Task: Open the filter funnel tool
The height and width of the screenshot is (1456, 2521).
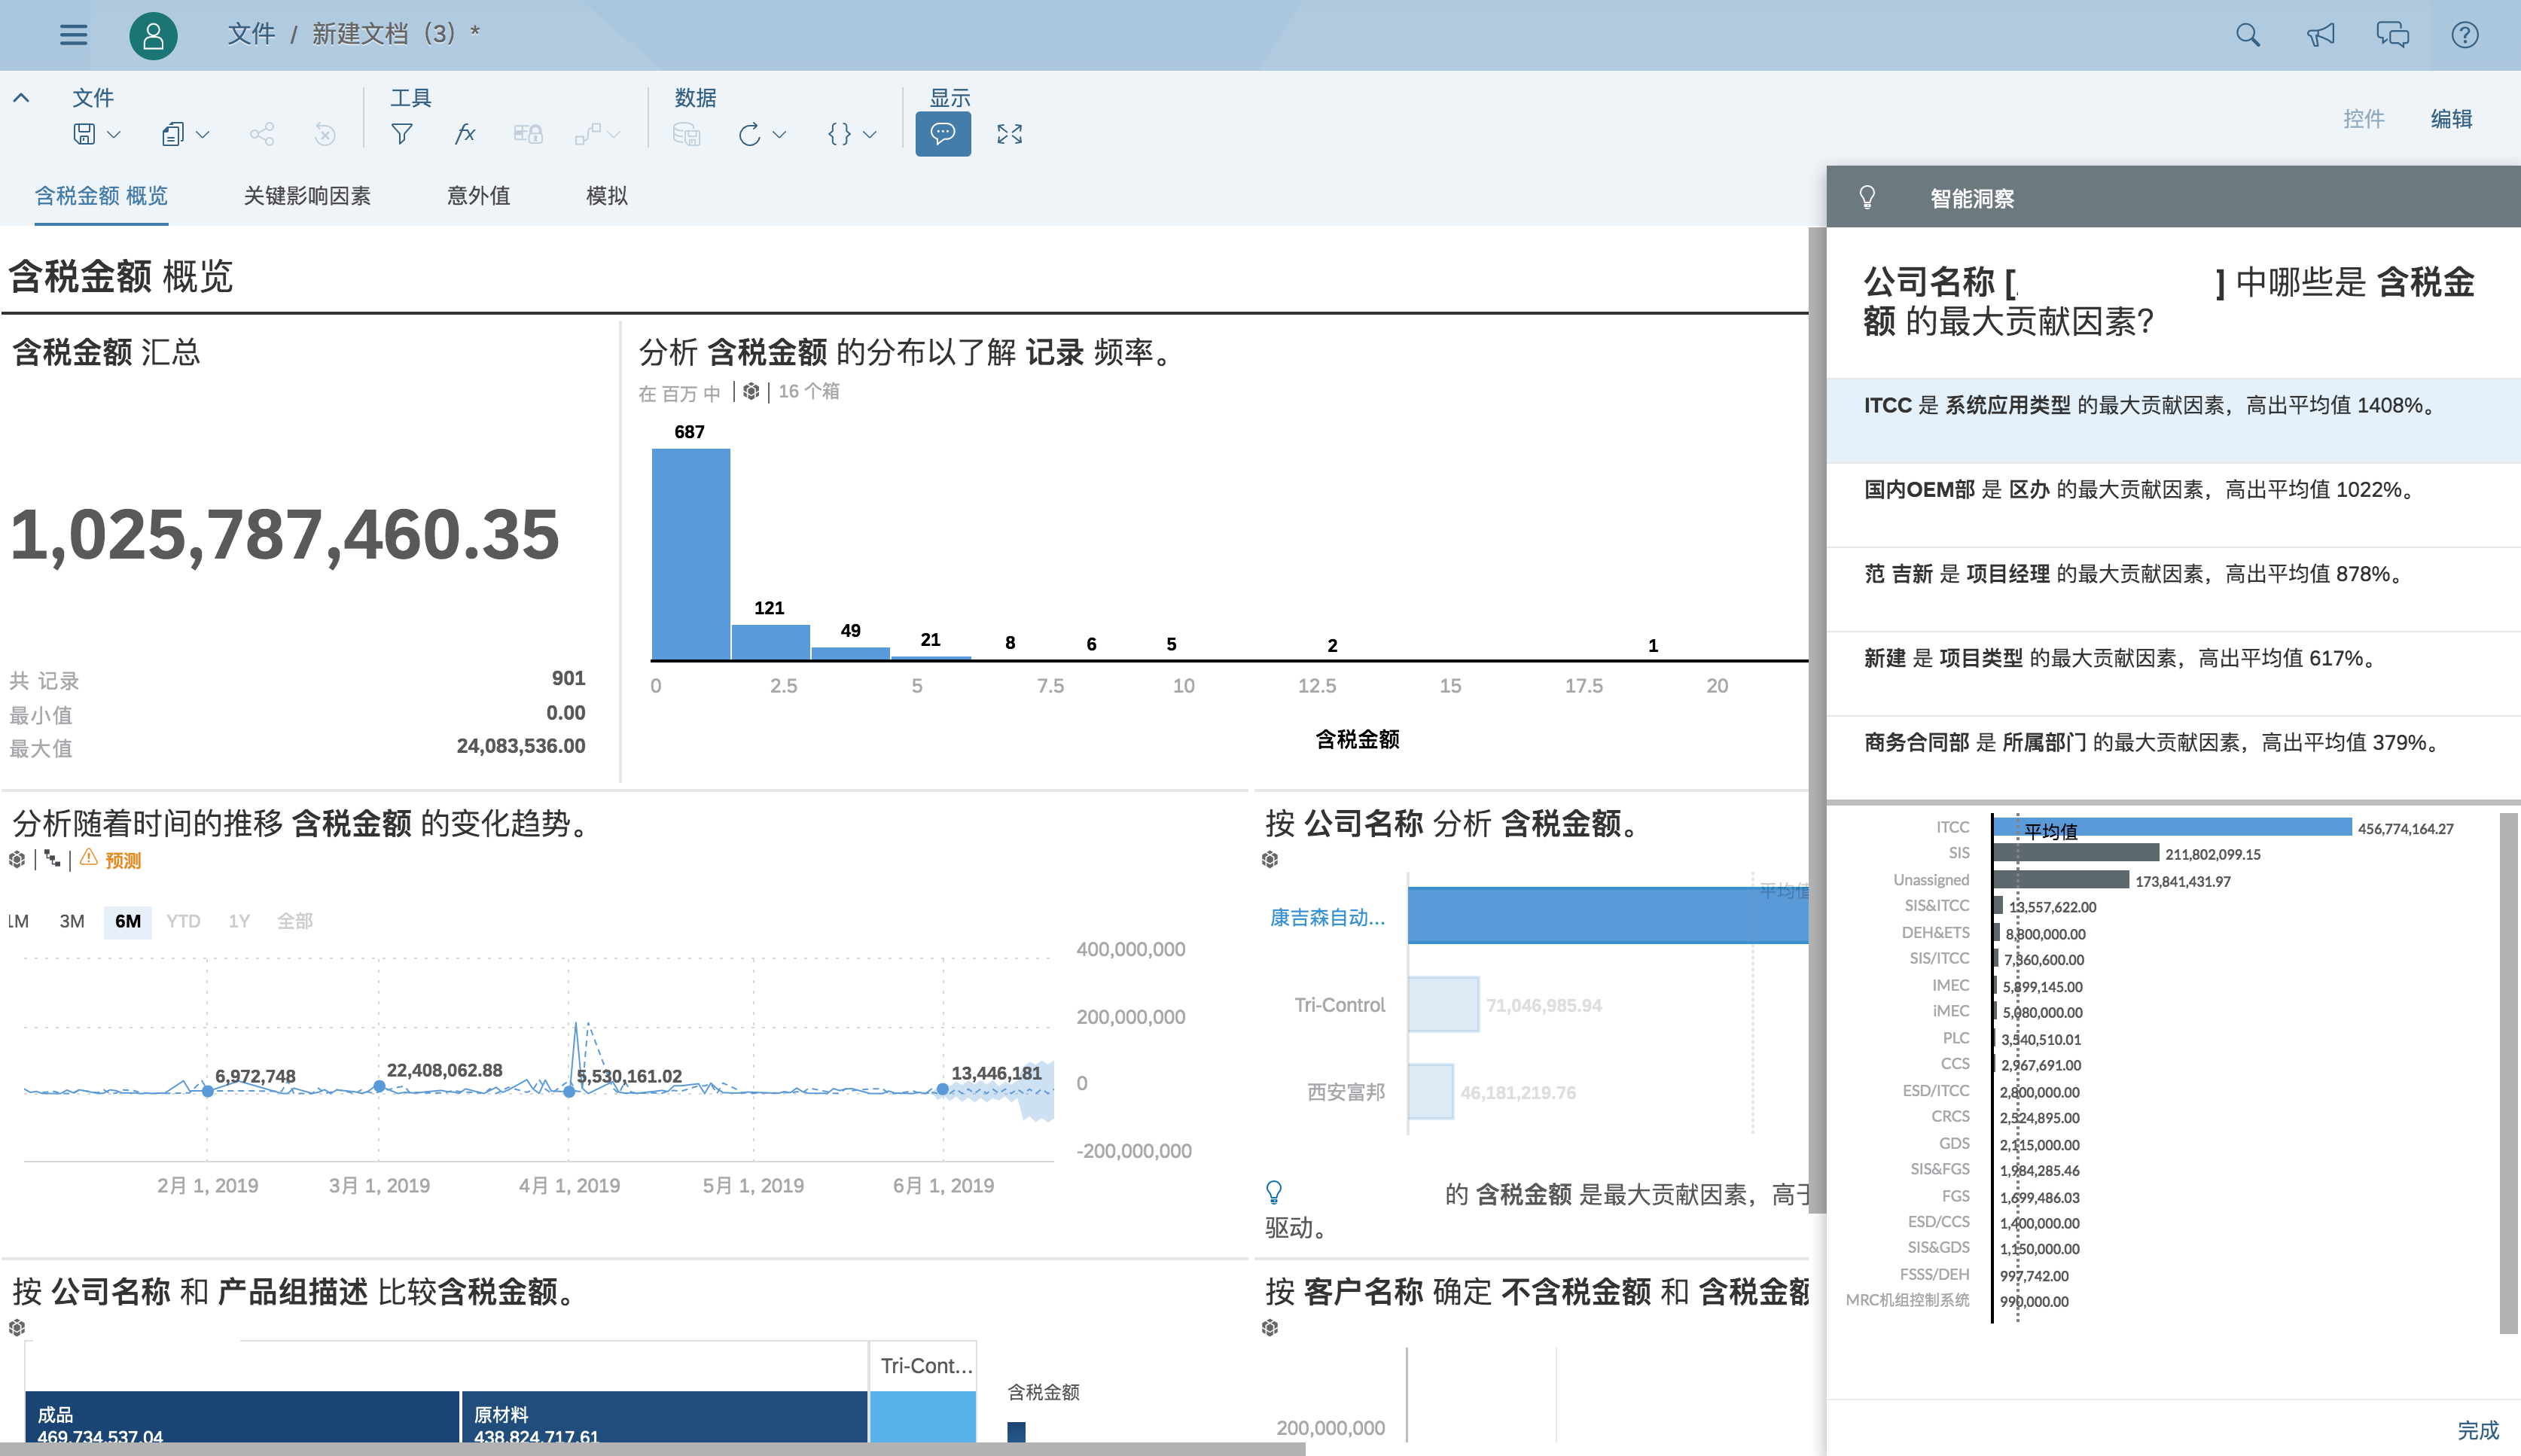Action: point(401,133)
